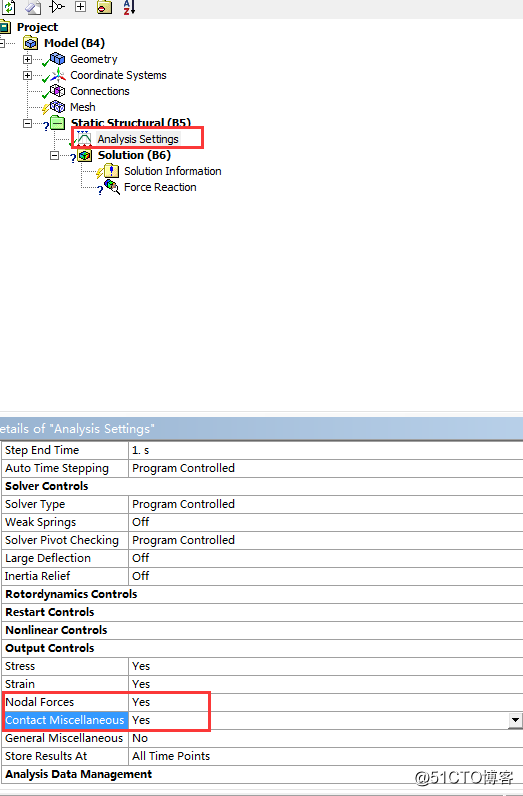This screenshot has width=523, height=796.
Task: Click the refresh icon in the outline toolbar
Action: 9,7
